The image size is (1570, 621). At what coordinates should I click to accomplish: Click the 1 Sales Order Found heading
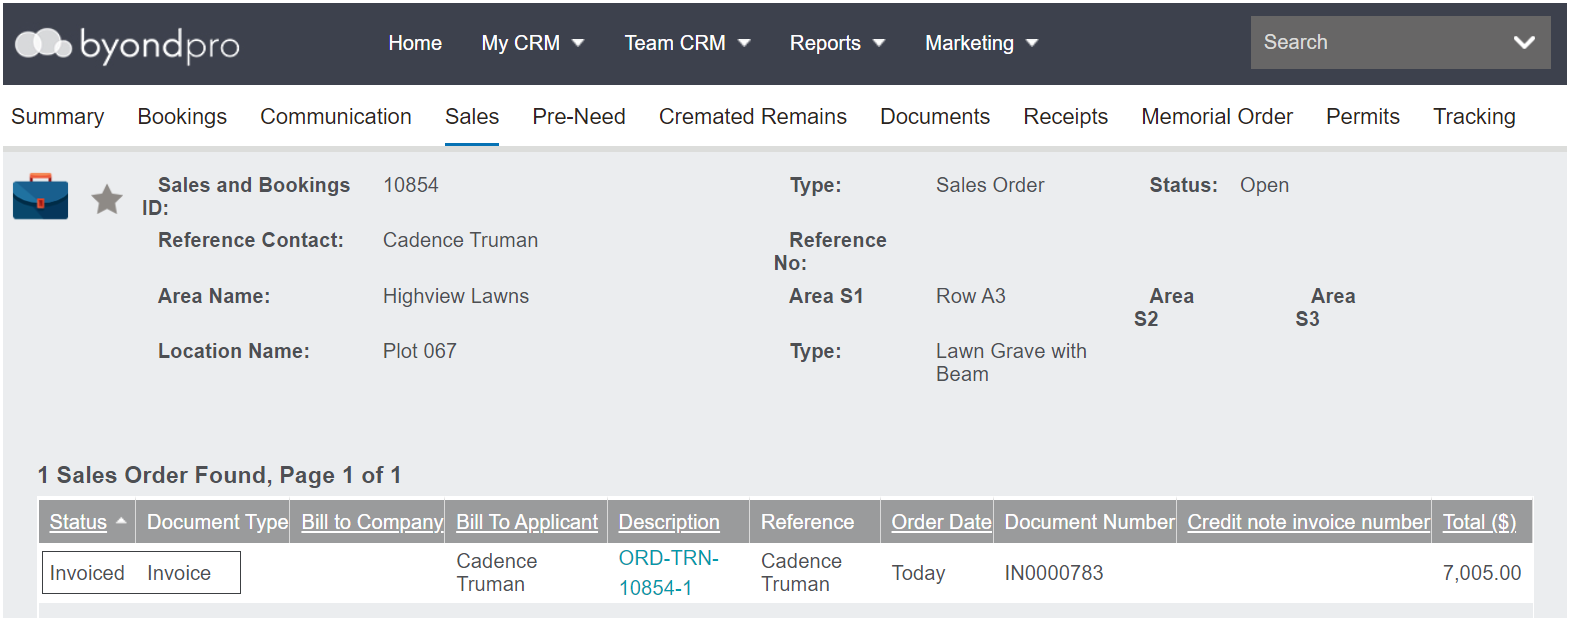tap(219, 475)
